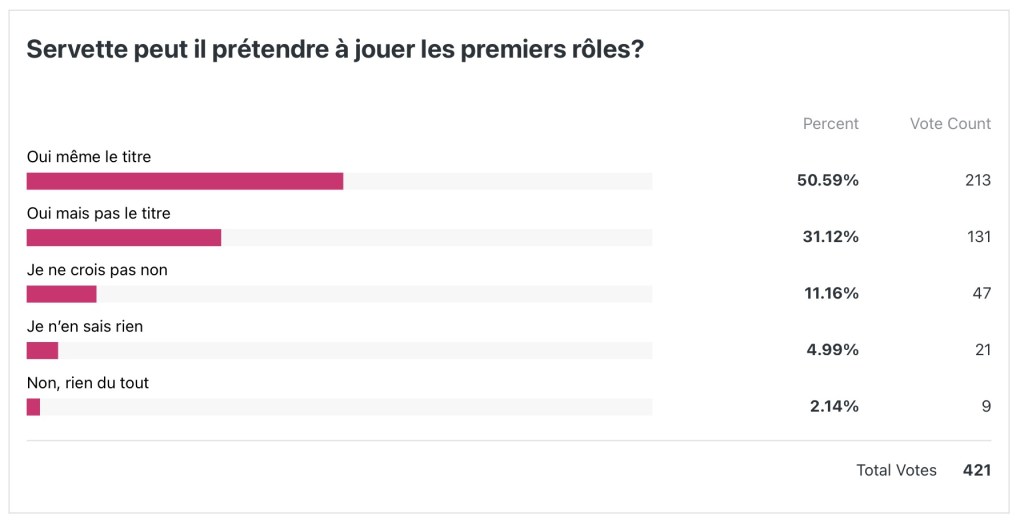The height and width of the screenshot is (523, 1024).
Task: Click the 47 vote count
Action: (981, 293)
